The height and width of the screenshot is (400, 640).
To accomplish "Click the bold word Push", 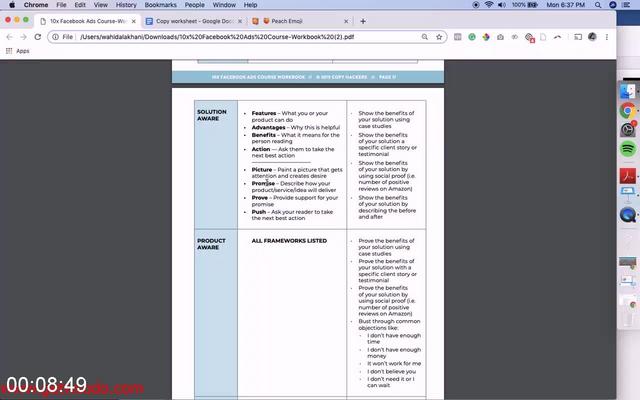I will (259, 212).
